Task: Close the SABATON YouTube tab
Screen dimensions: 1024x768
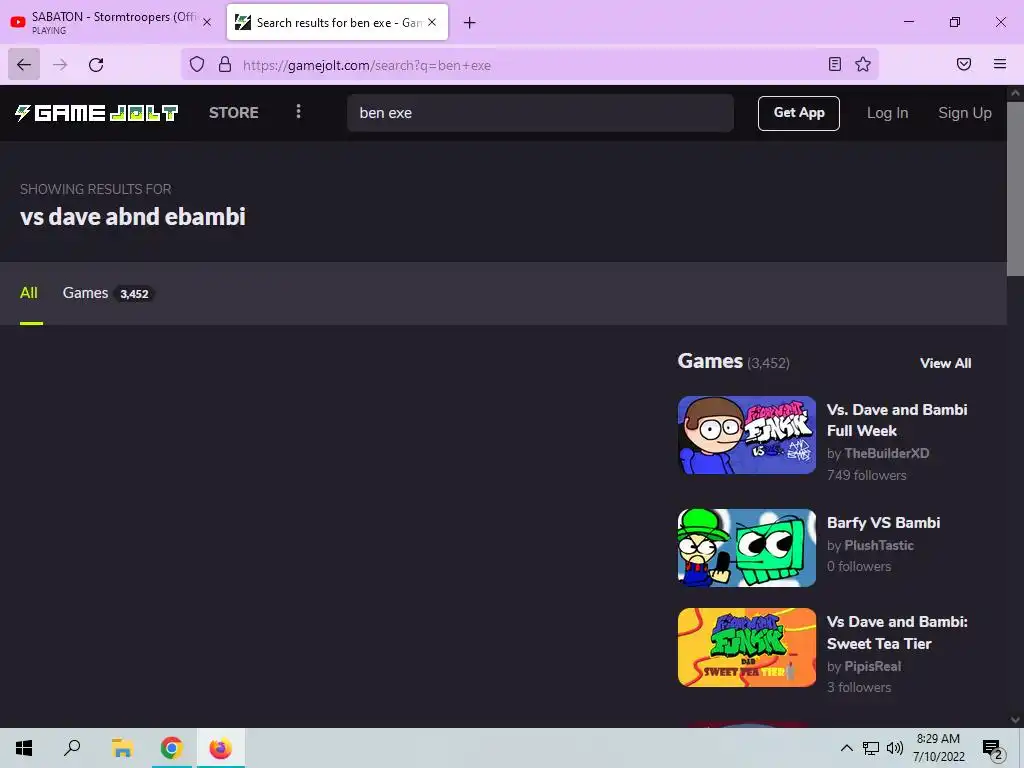Action: click(x=207, y=22)
